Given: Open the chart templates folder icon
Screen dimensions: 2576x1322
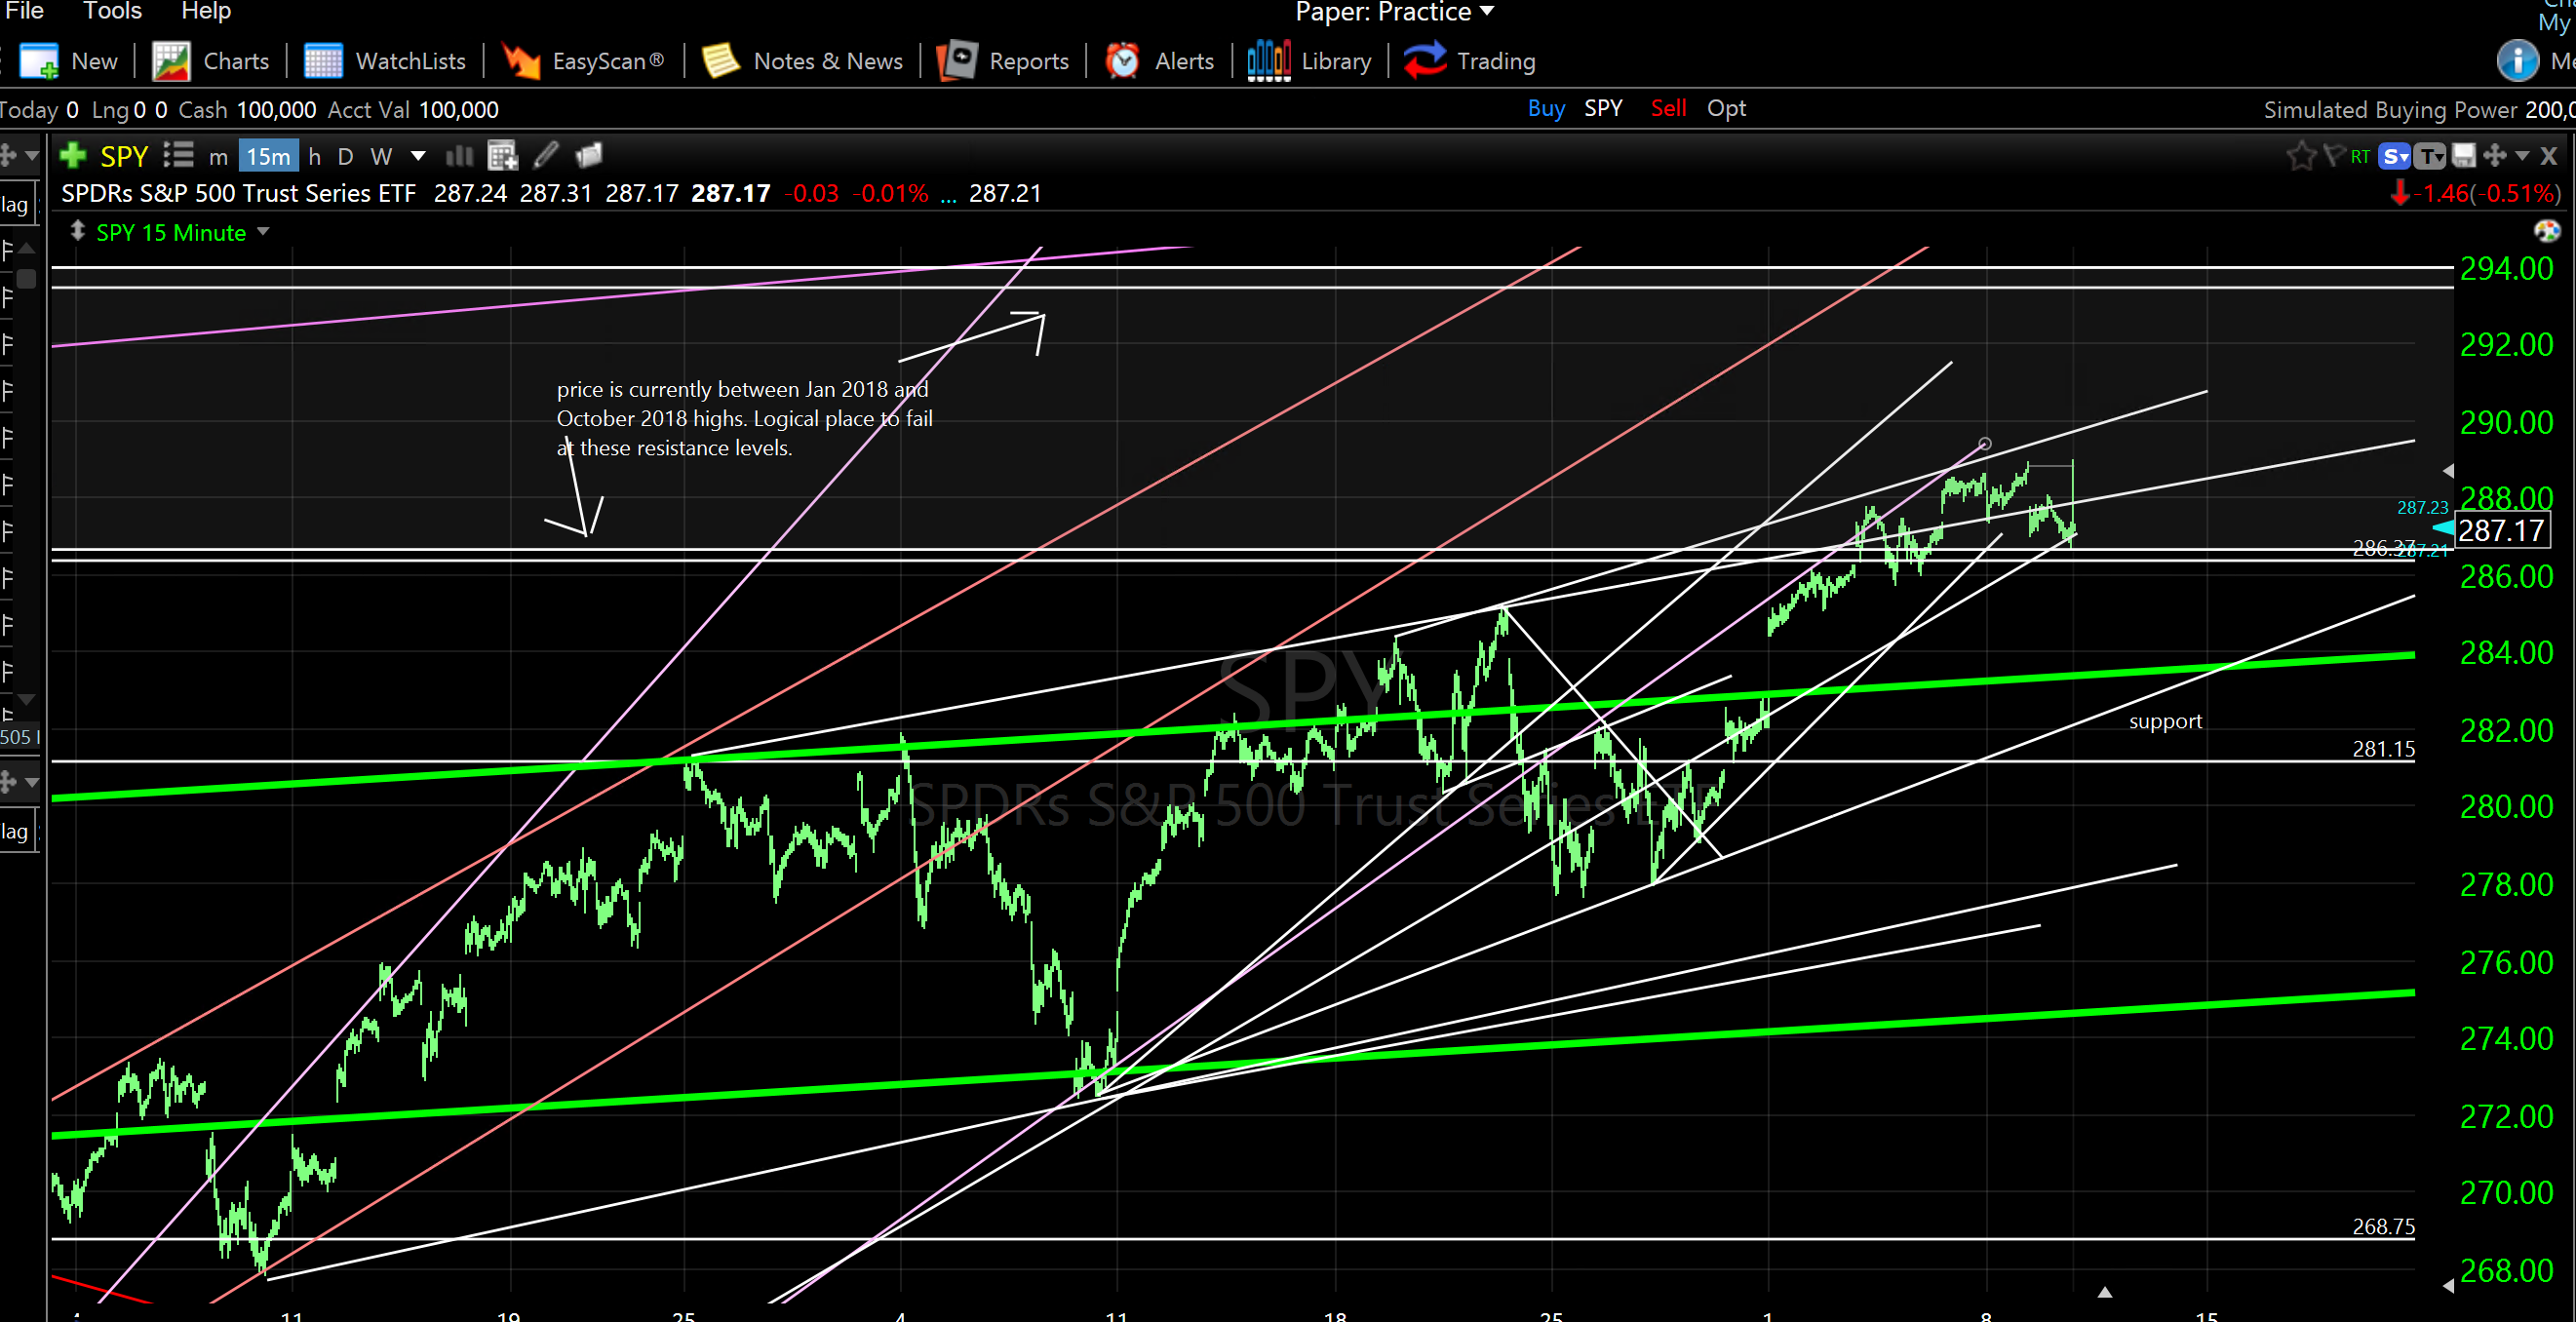Looking at the screenshot, I should (589, 155).
